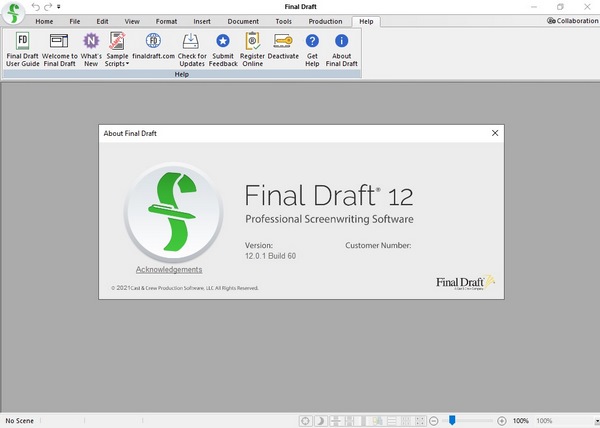Screen dimensions: 600x428
Task: Click About Final Draft in the ribbon
Action: 341,50
